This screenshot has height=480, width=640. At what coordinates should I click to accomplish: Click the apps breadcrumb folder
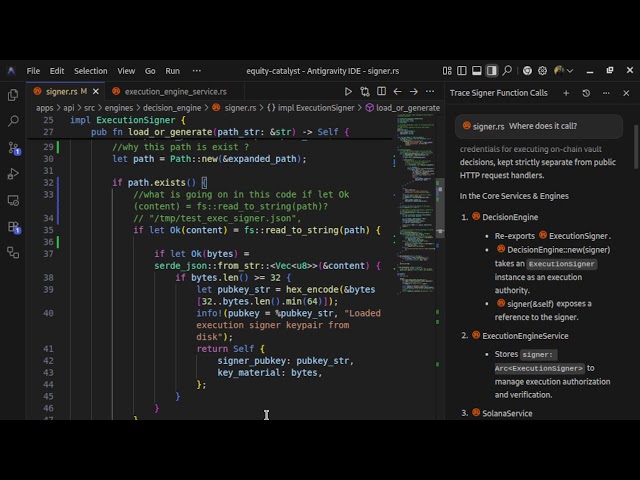44,108
